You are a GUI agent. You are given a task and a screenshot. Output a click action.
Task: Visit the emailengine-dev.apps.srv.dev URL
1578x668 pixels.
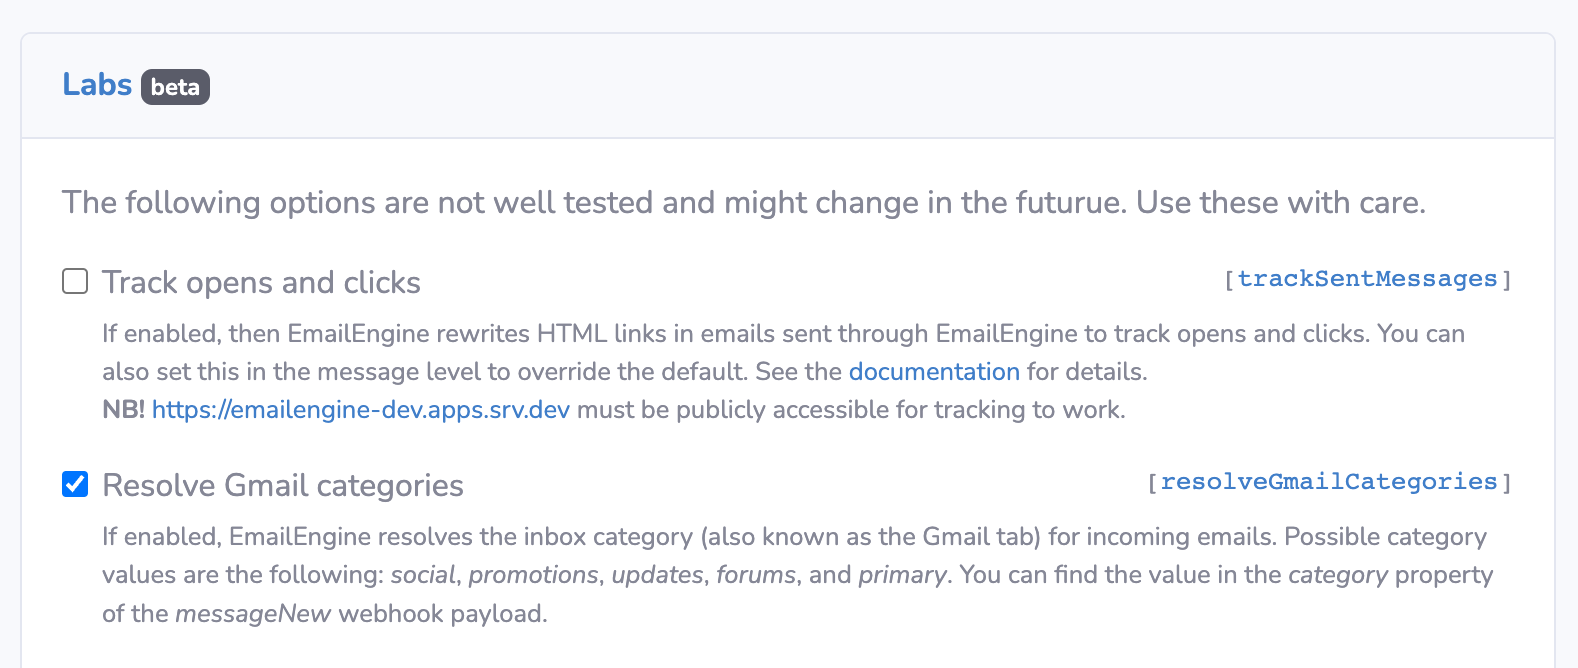click(x=362, y=409)
